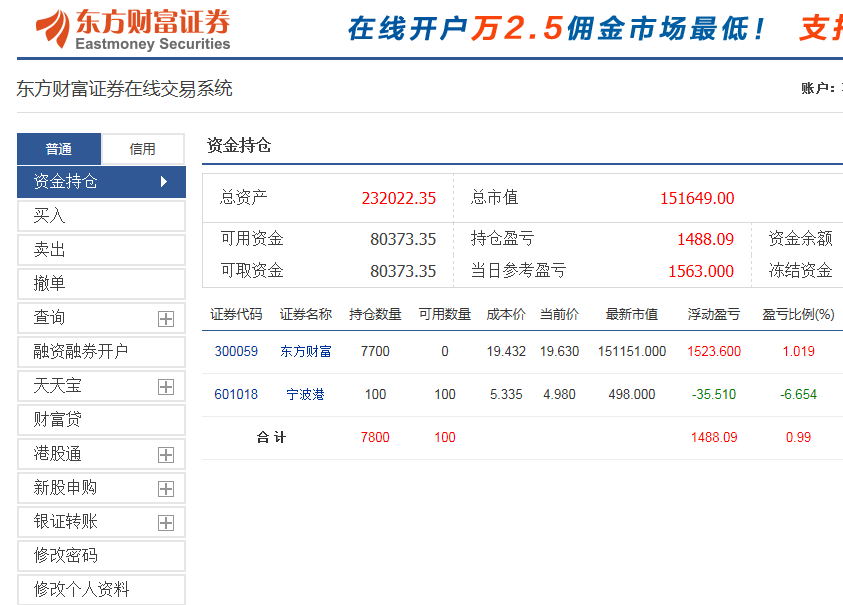Switch to the 信用 account tab

(143, 149)
